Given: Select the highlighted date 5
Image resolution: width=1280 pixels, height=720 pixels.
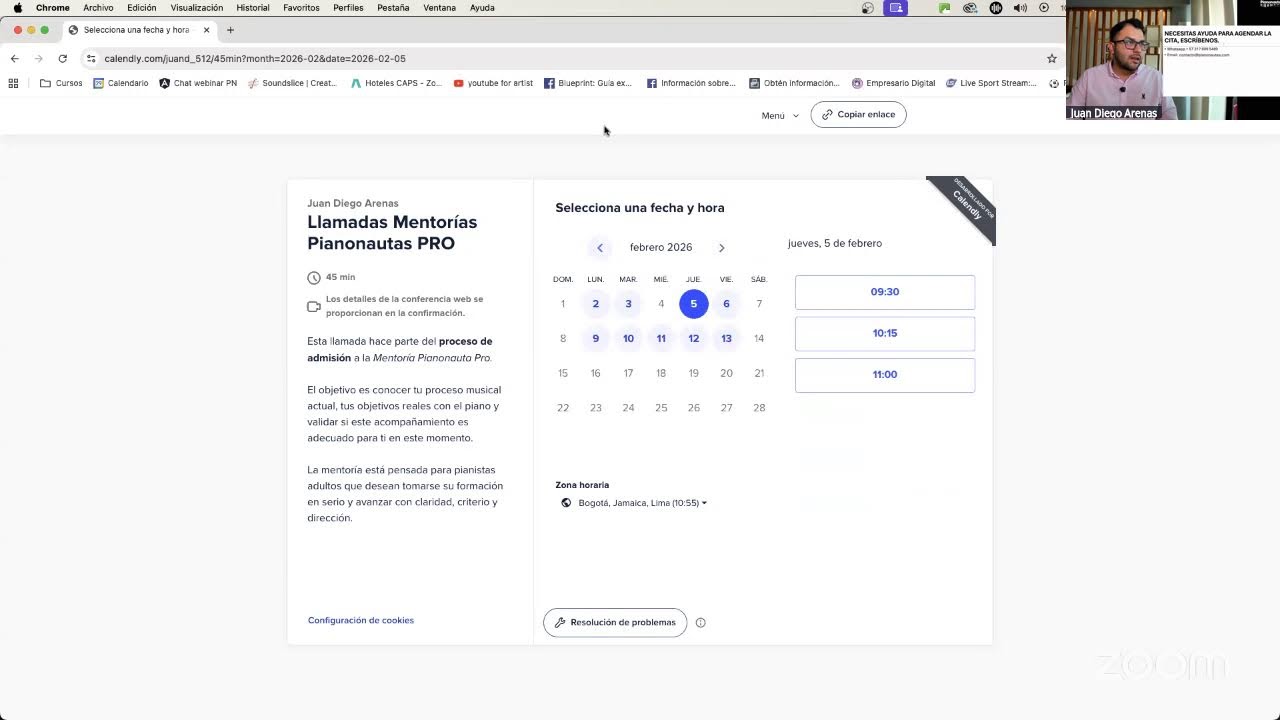Looking at the screenshot, I should click(x=694, y=304).
